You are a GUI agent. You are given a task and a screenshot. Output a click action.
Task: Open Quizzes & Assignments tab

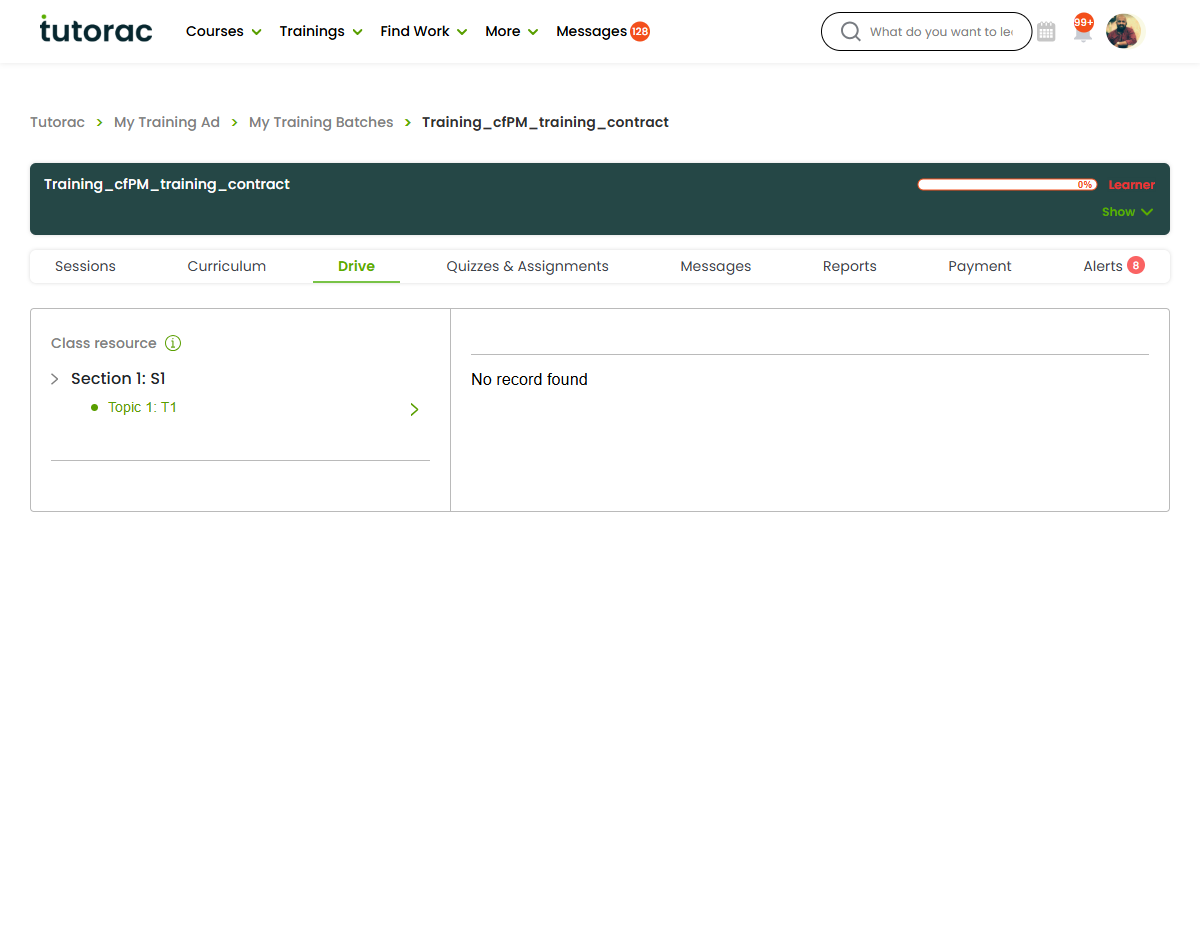click(528, 266)
